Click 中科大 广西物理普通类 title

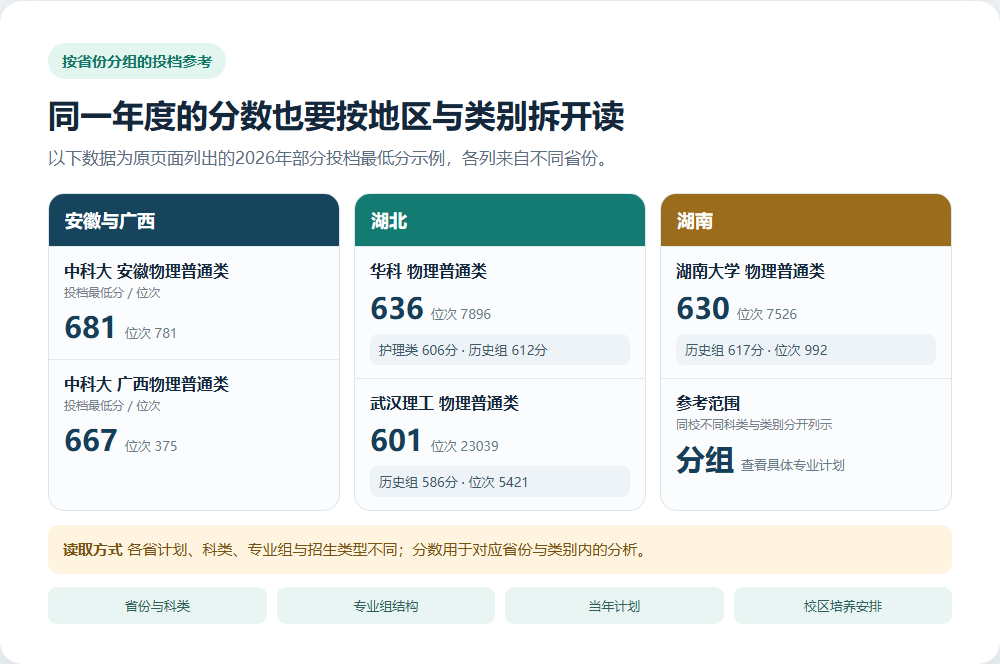click(x=147, y=384)
